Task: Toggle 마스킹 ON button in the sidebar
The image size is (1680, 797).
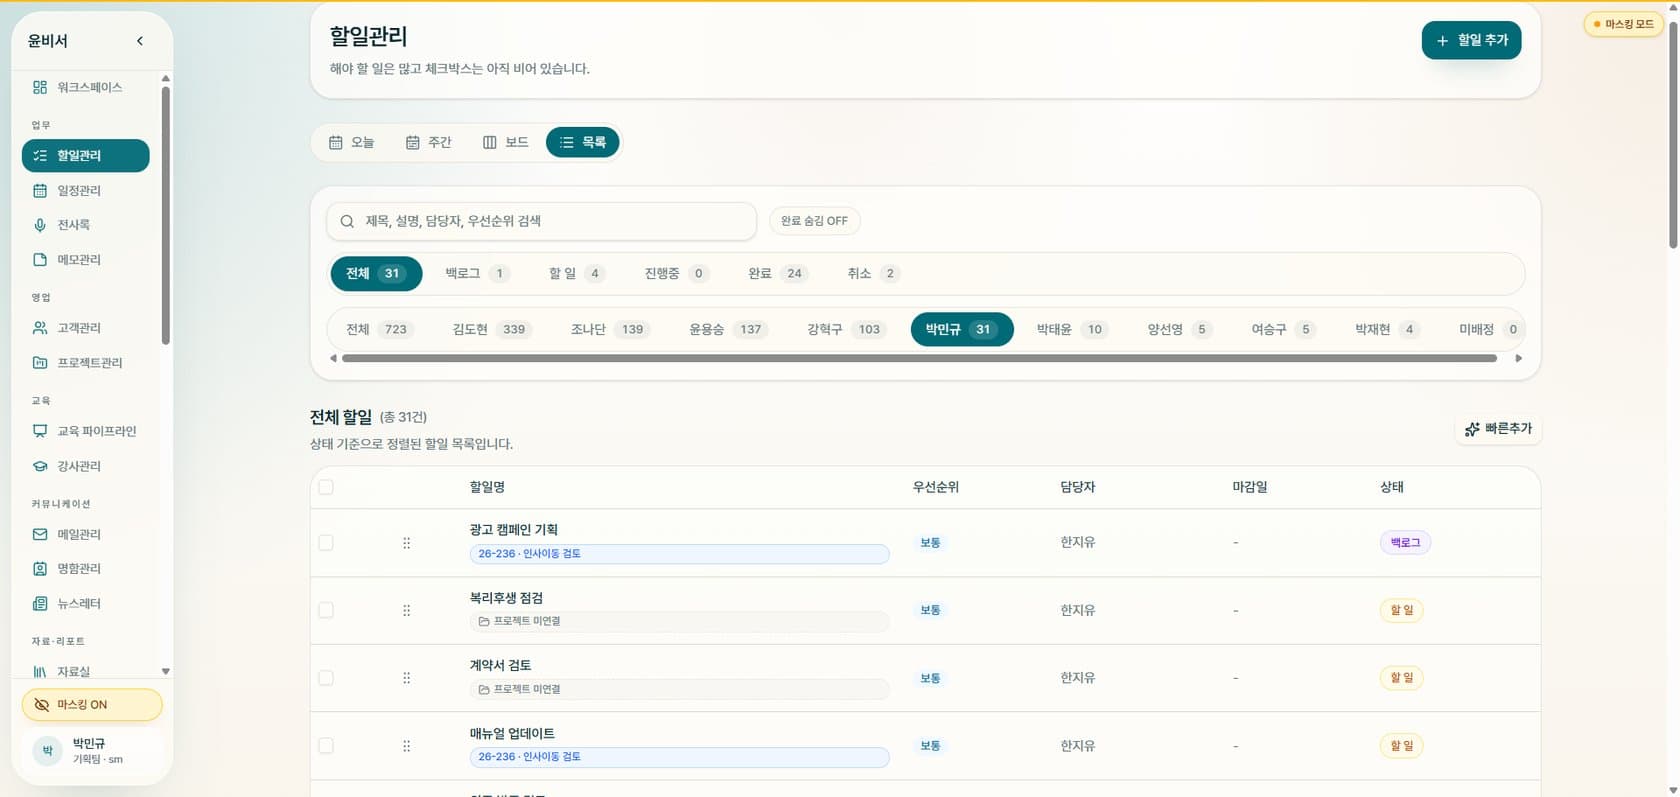Action: [92, 704]
